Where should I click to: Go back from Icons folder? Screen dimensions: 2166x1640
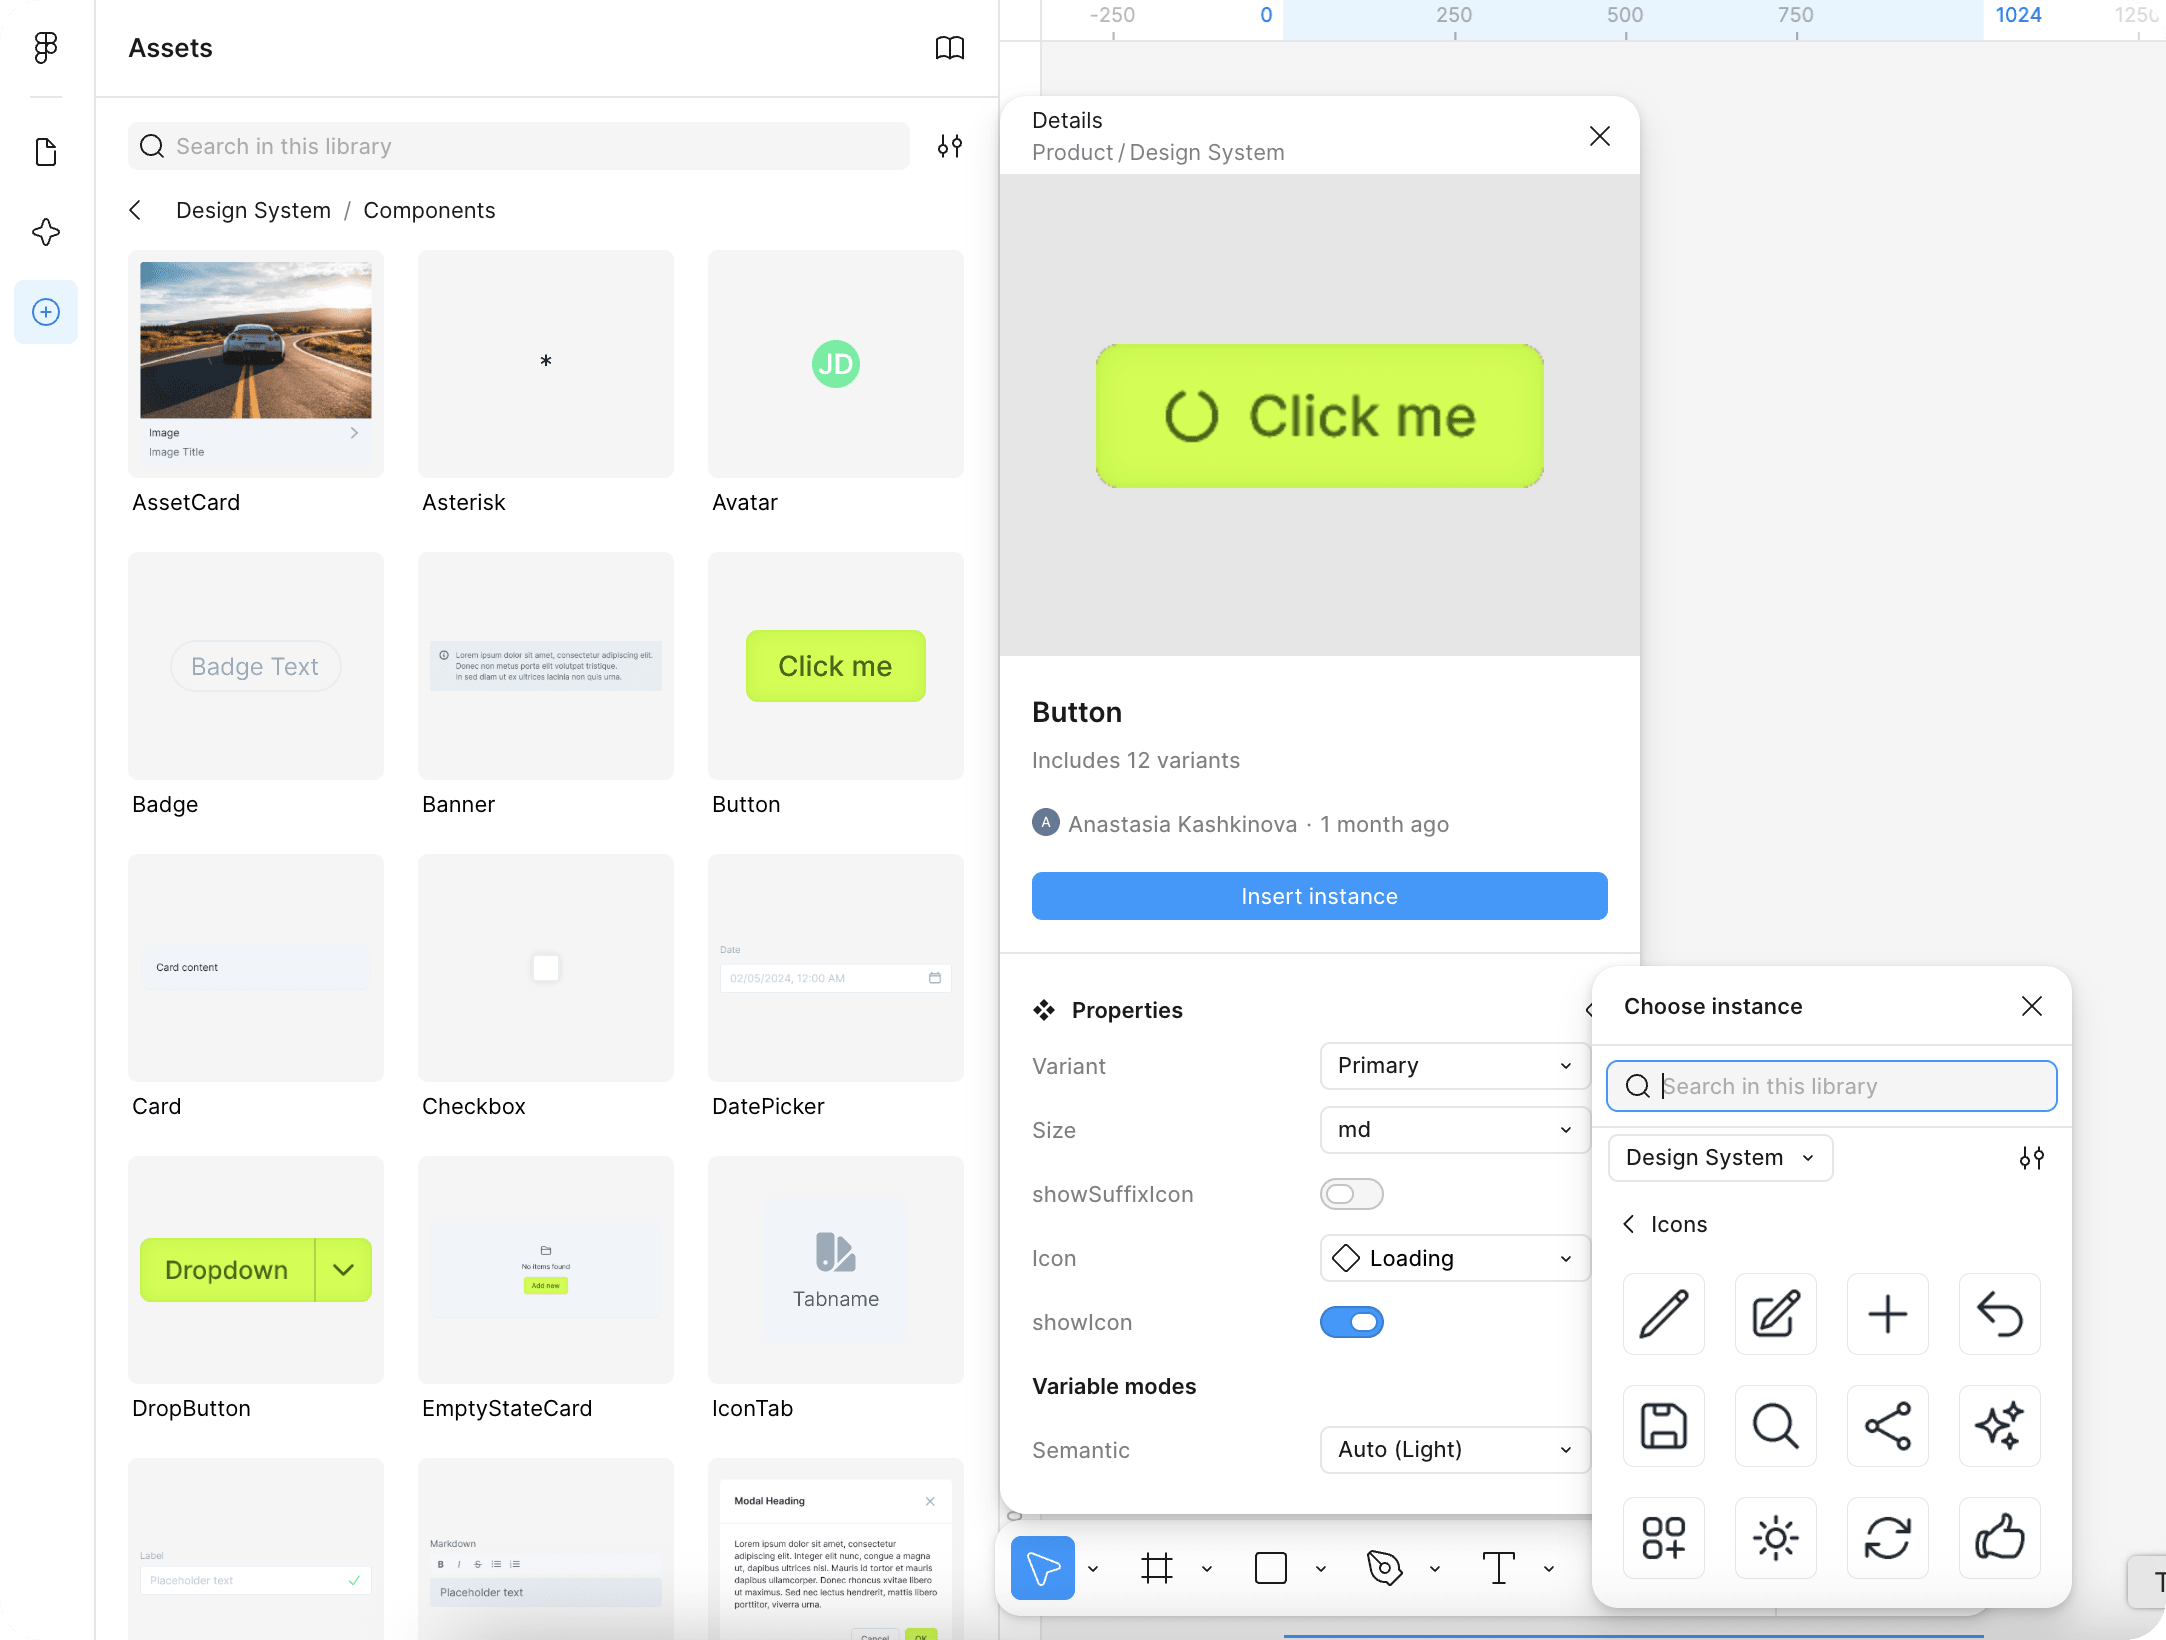click(1629, 1224)
